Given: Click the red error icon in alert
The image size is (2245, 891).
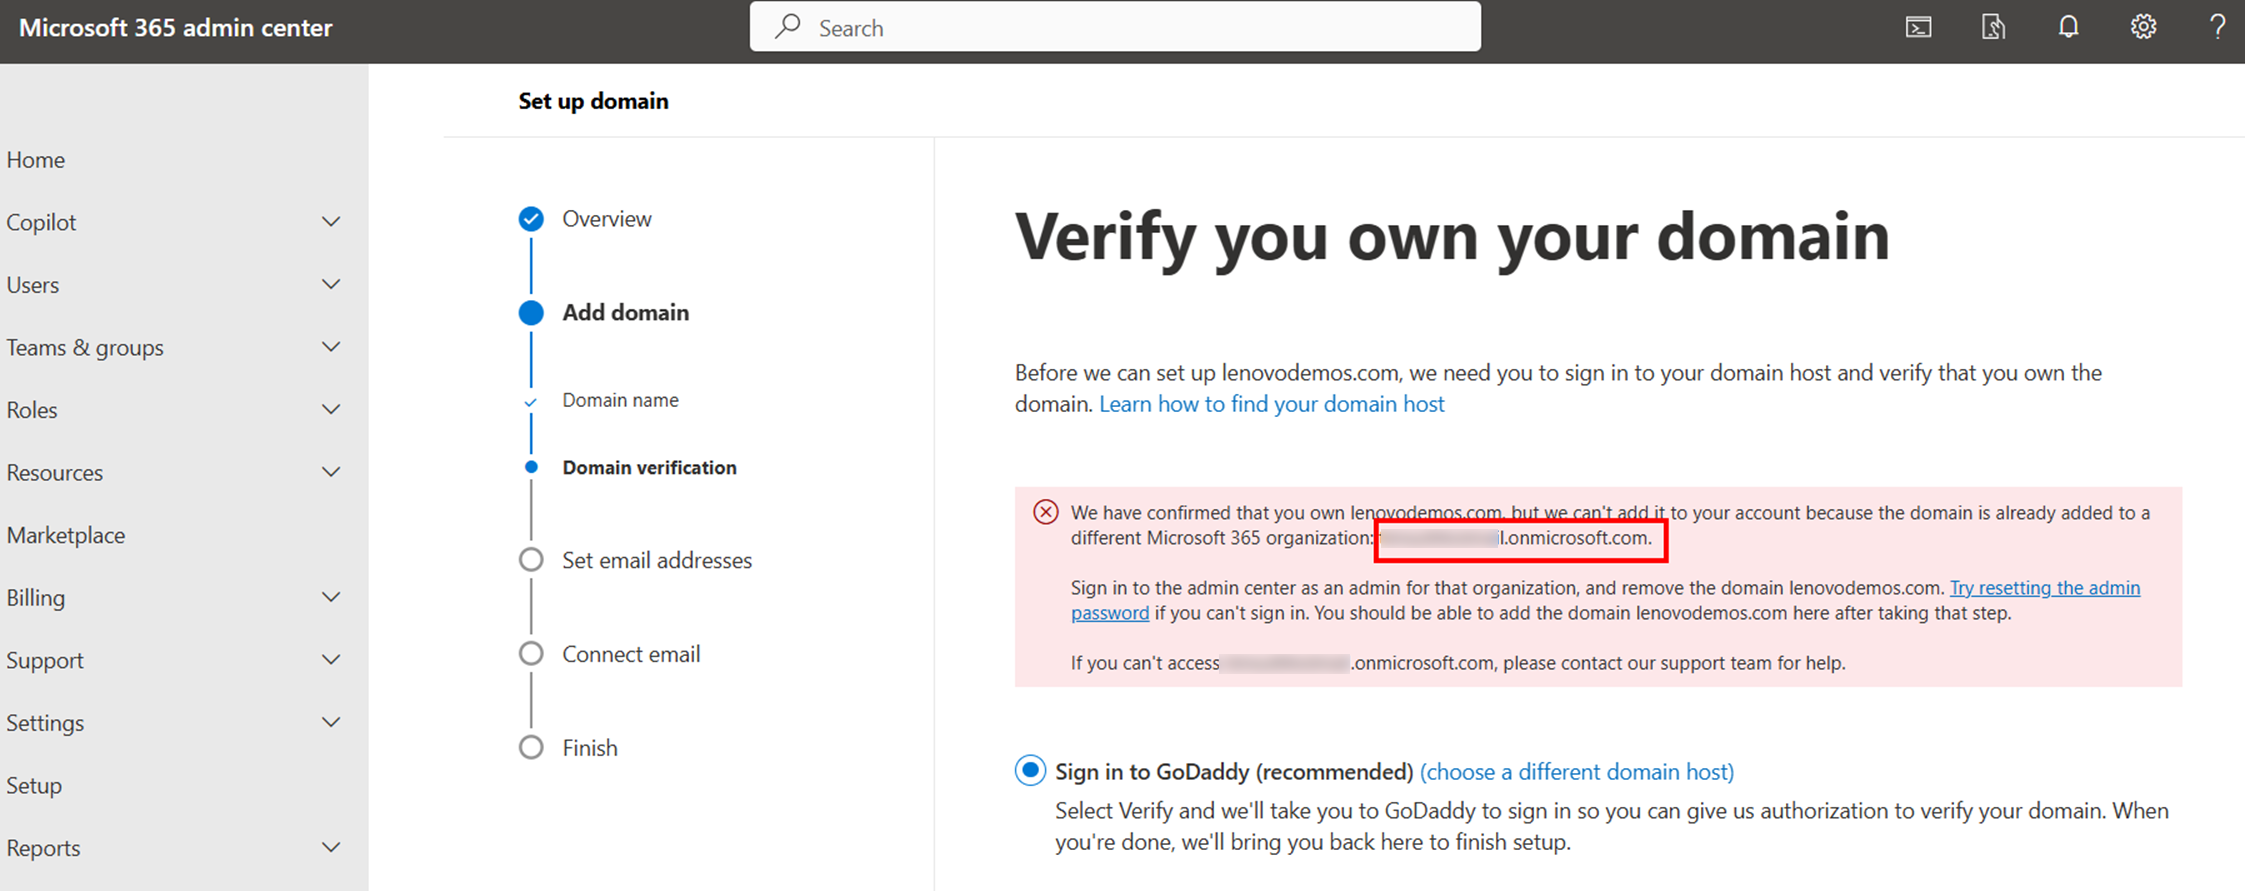Looking at the screenshot, I should click(1046, 513).
